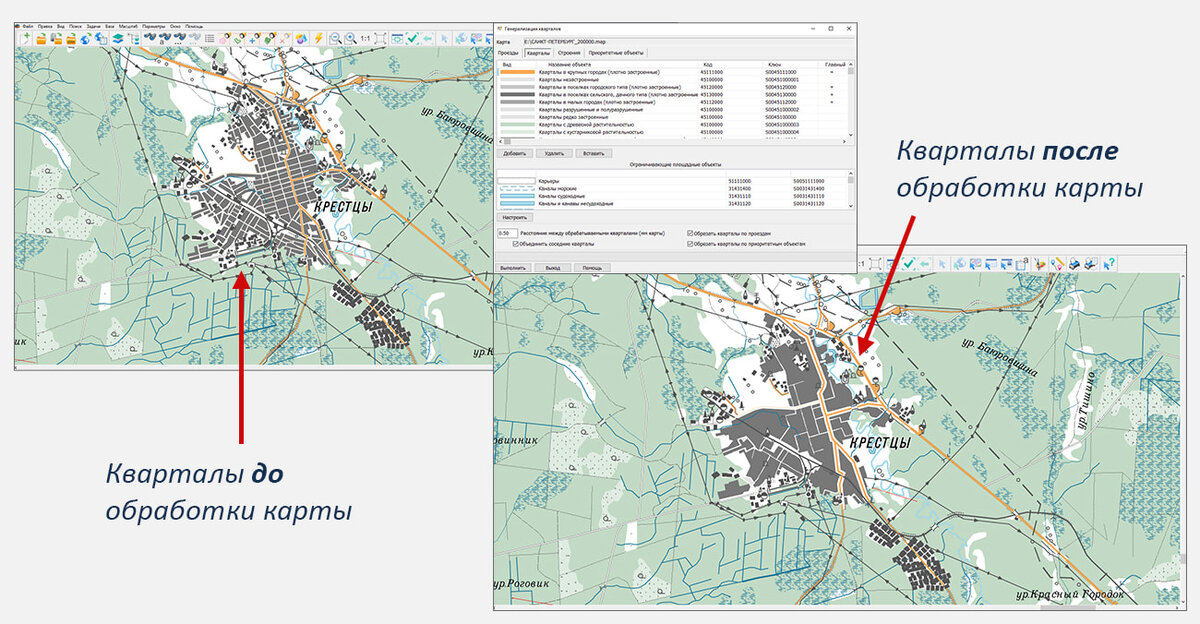Click the blue globe toolbar icon

[86, 38]
